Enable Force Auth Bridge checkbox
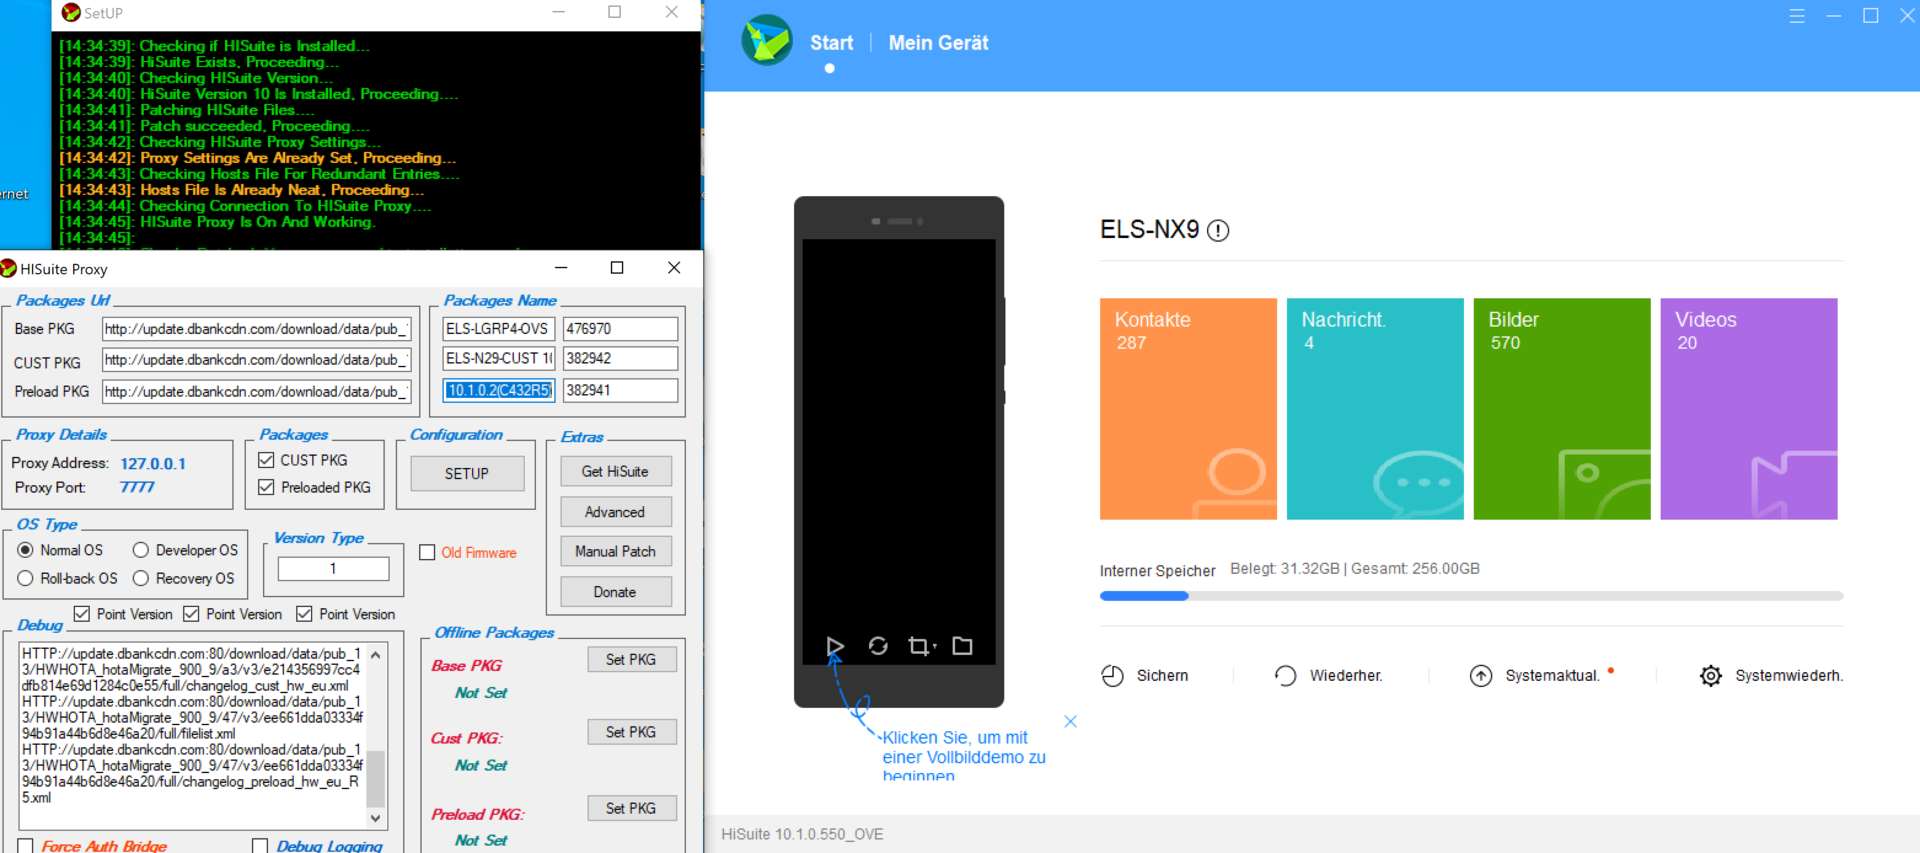Viewport: 1920px width, 853px height. [26, 846]
